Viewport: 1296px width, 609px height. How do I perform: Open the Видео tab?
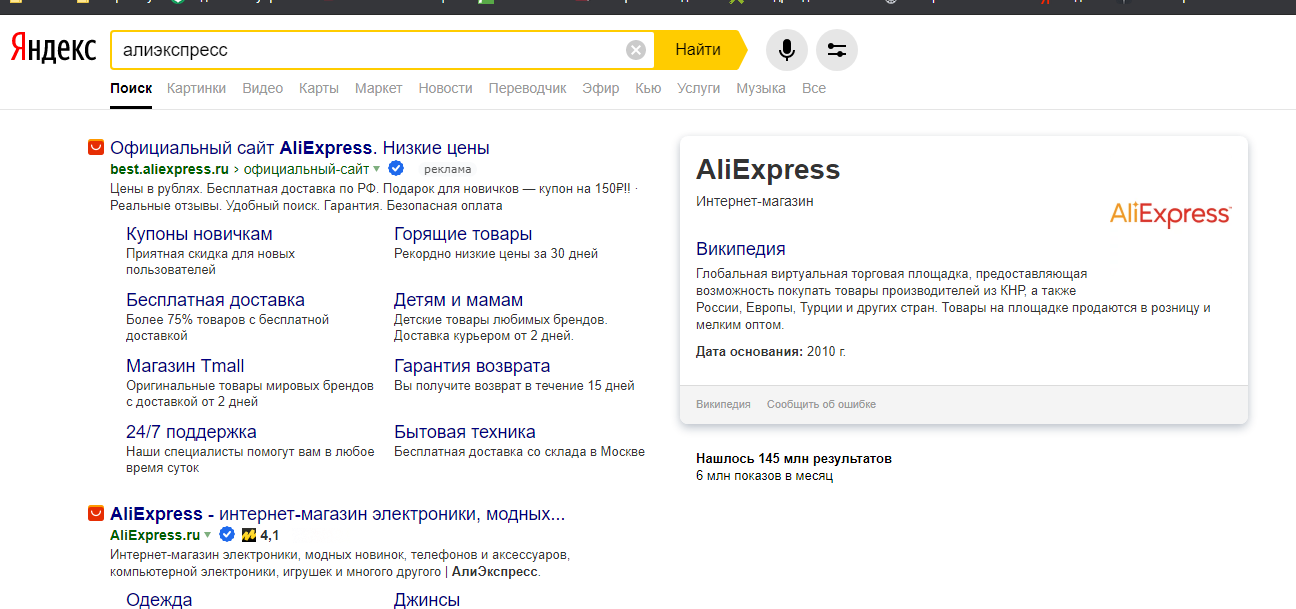(x=263, y=88)
